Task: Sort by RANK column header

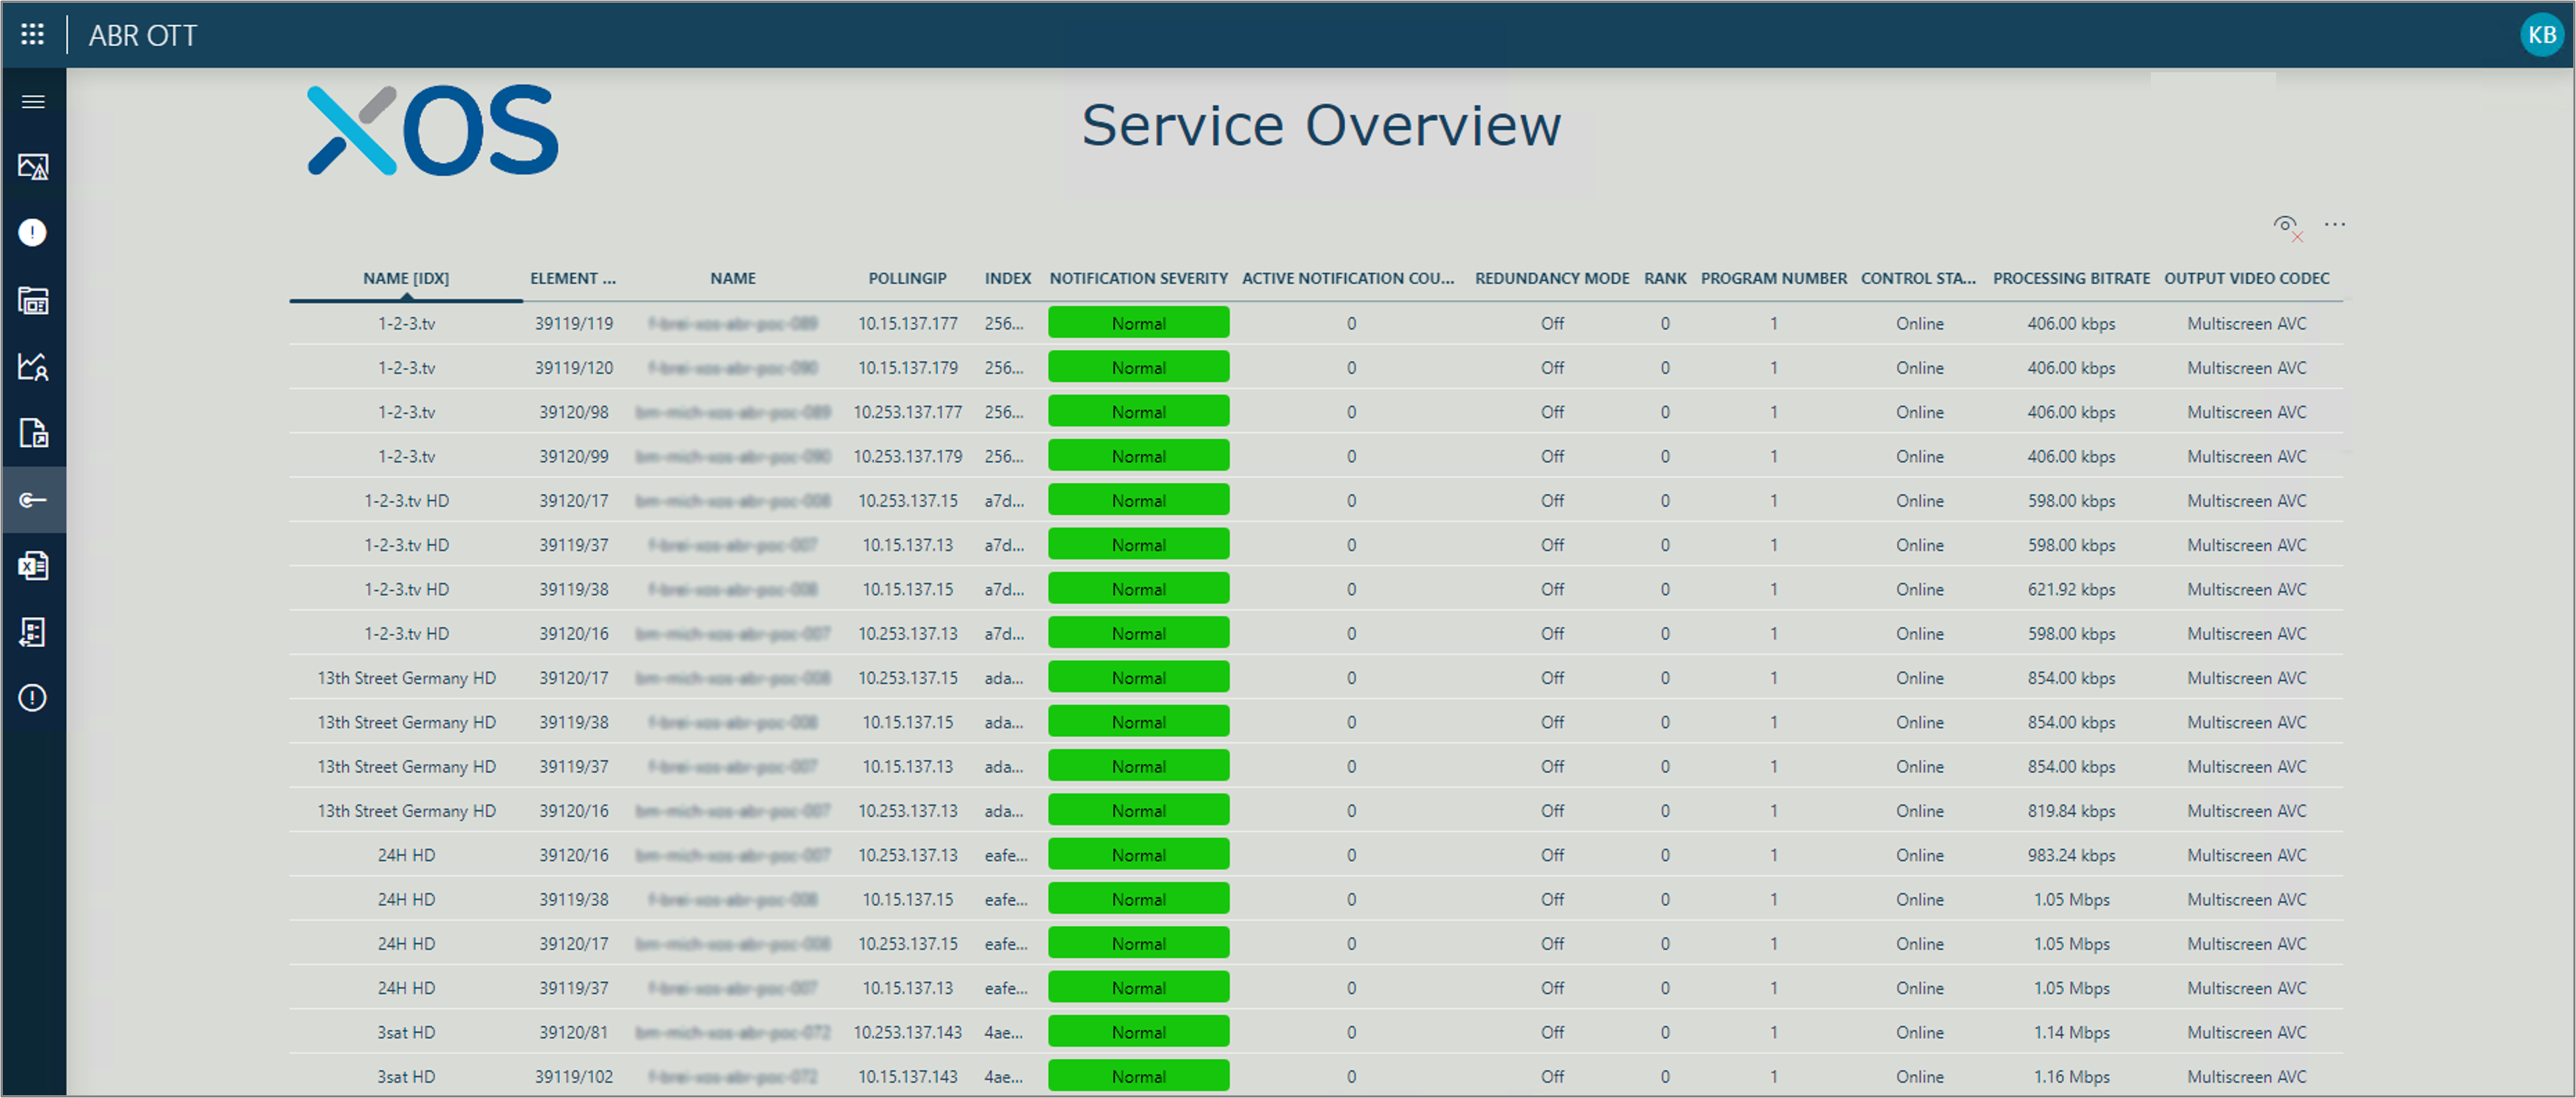Action: [x=1665, y=278]
